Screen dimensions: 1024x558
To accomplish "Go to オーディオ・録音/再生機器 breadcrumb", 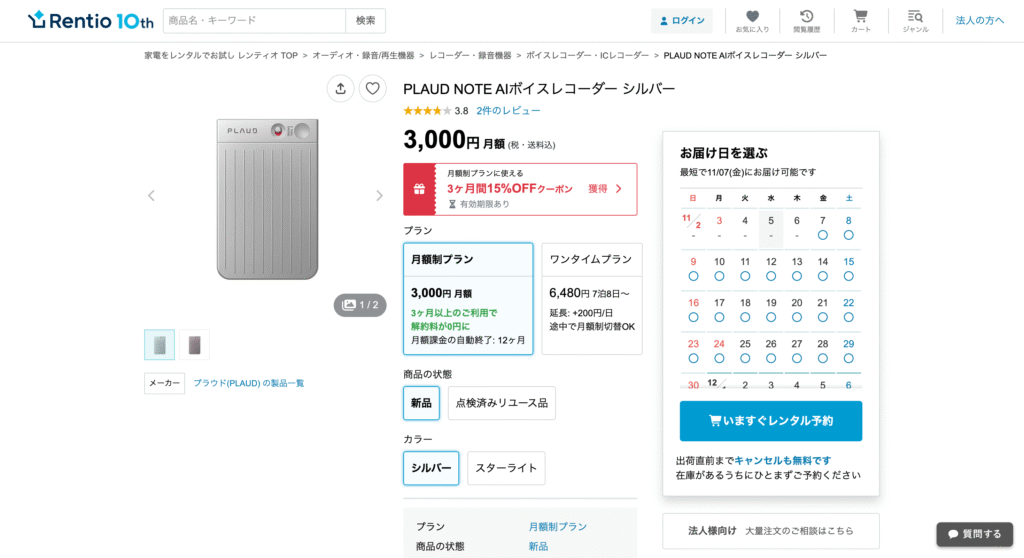I will (x=363, y=56).
